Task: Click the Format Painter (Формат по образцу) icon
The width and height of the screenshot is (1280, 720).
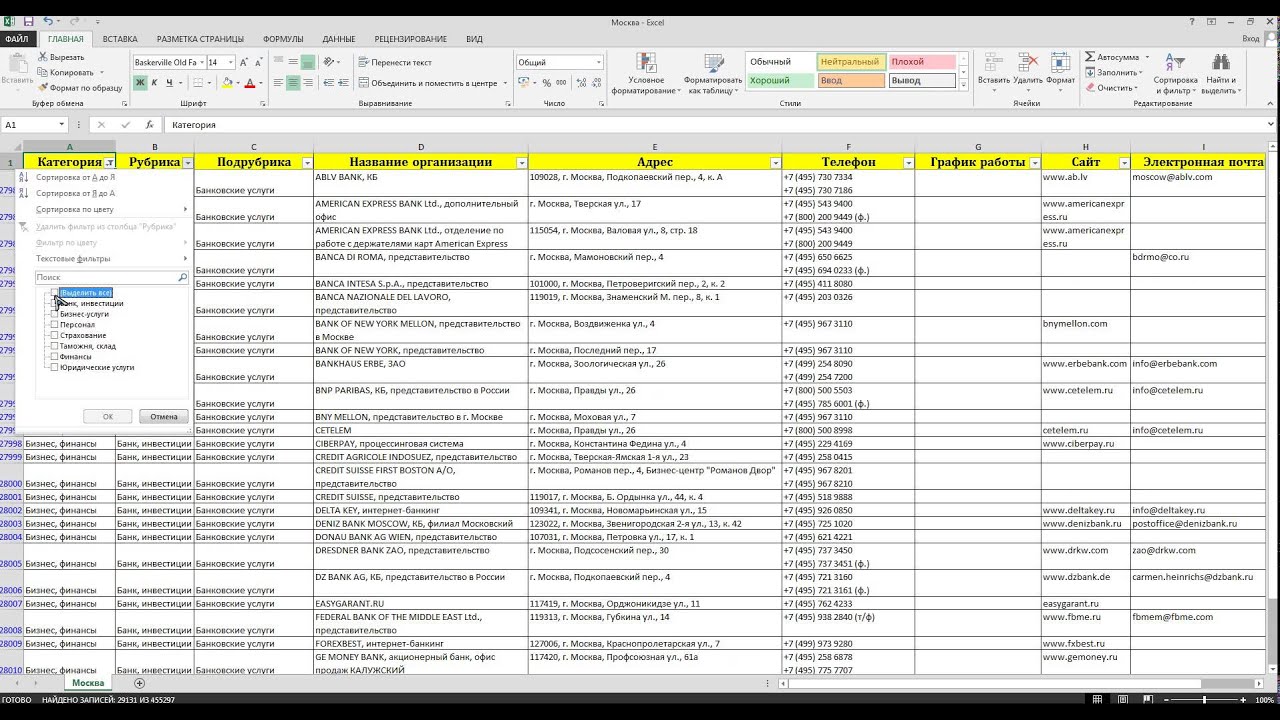Action: [43, 87]
